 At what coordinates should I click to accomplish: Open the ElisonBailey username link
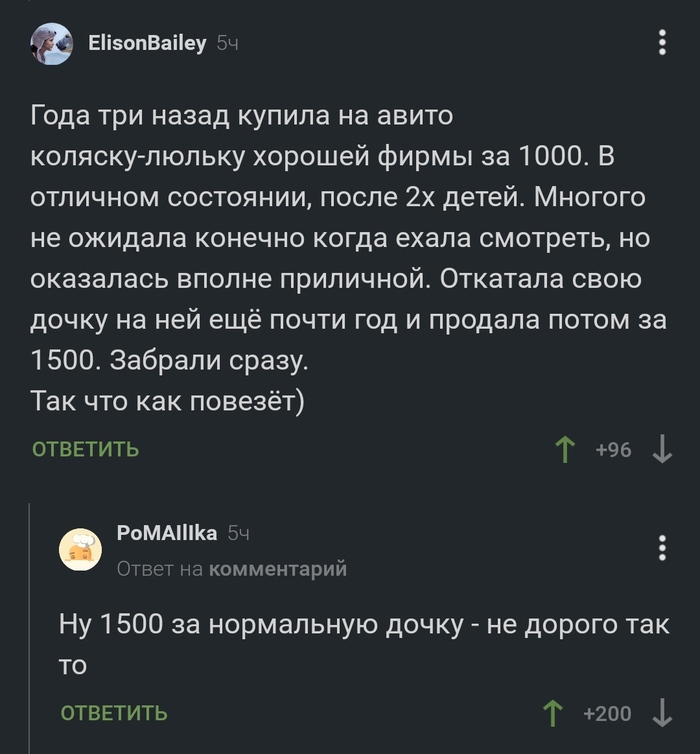click(147, 43)
